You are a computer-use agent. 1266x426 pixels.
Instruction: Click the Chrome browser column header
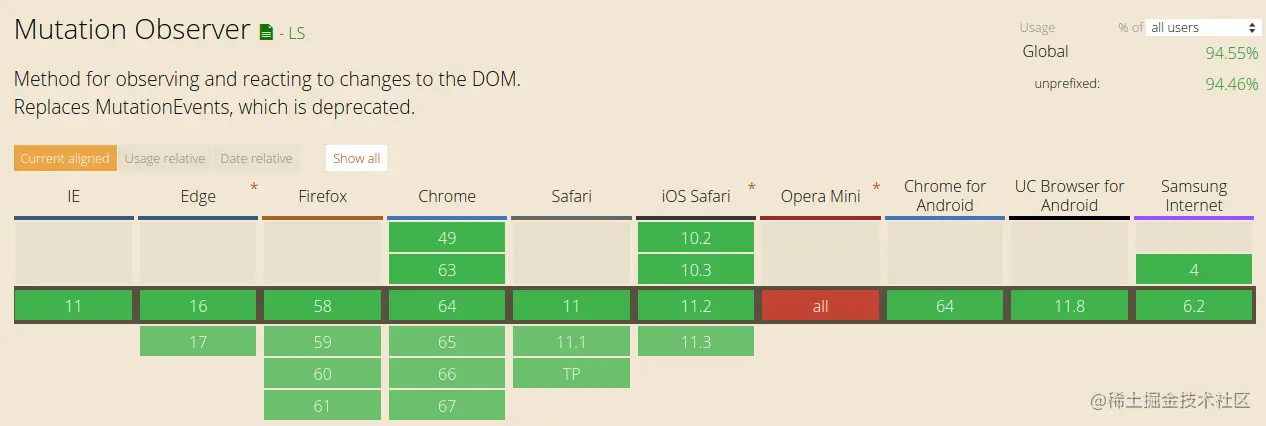click(x=447, y=196)
